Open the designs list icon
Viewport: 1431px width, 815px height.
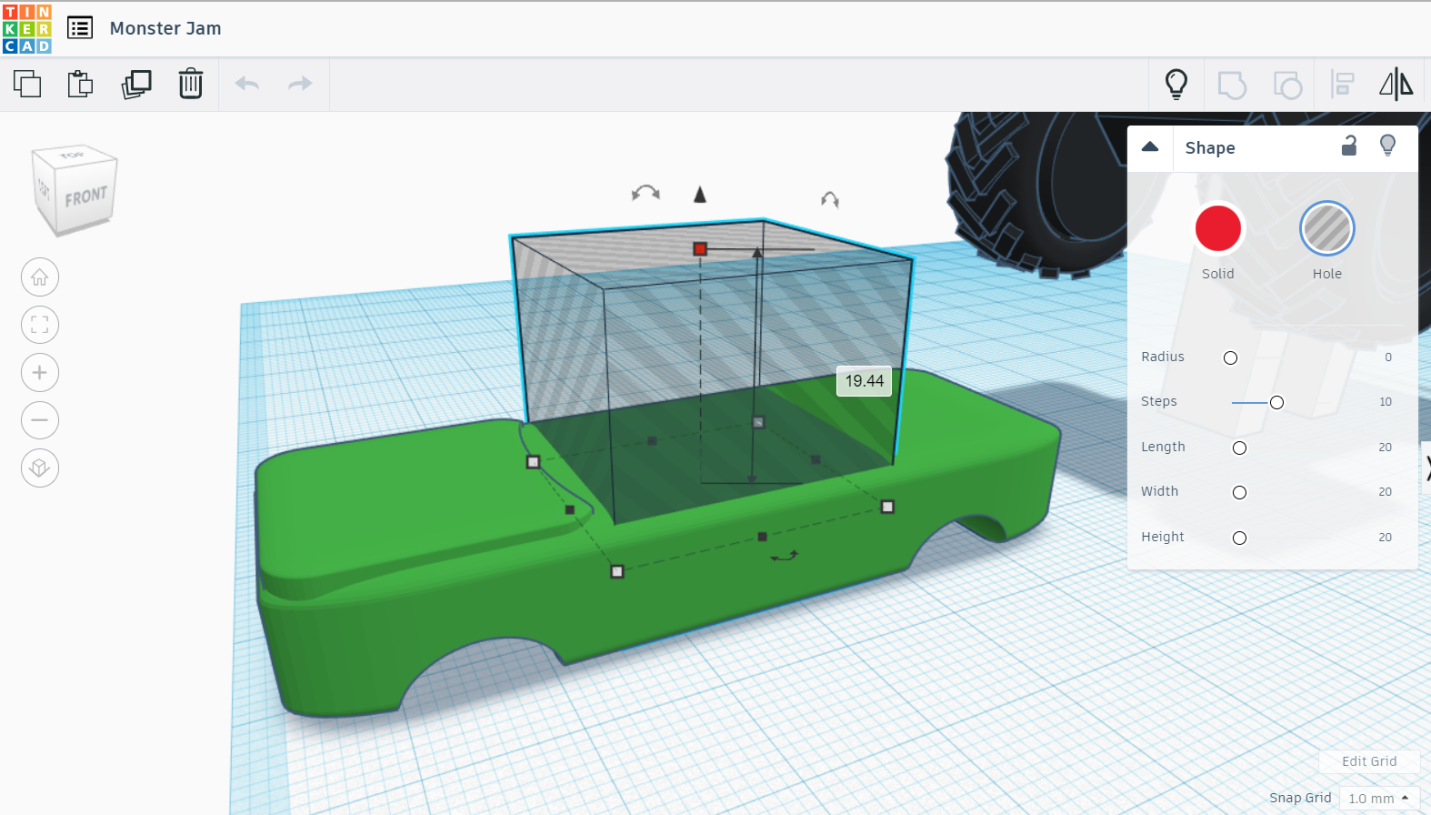point(80,28)
